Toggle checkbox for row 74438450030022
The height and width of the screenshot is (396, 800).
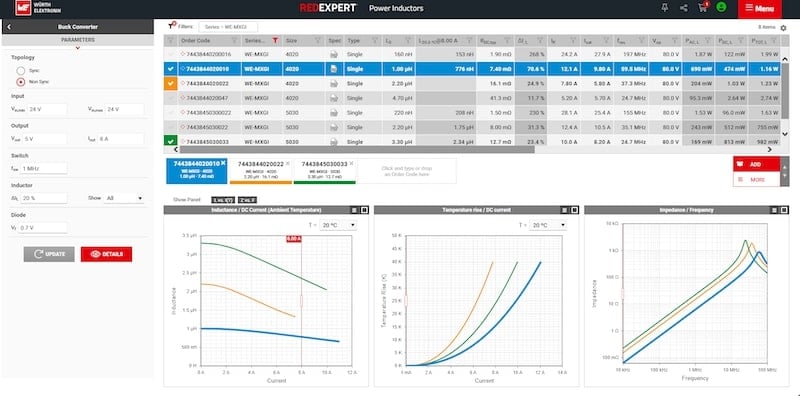(170, 127)
